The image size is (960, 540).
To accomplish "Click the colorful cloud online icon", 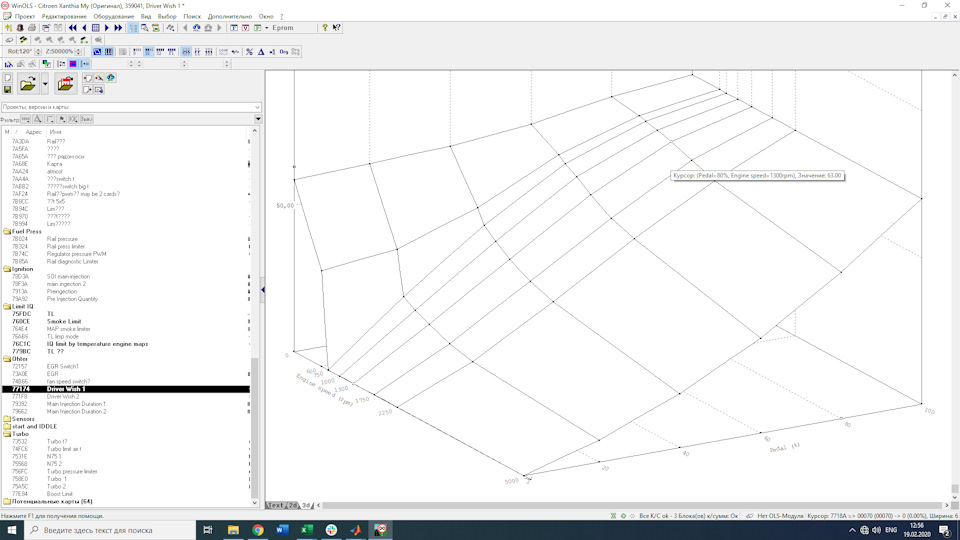I will tap(111, 78).
